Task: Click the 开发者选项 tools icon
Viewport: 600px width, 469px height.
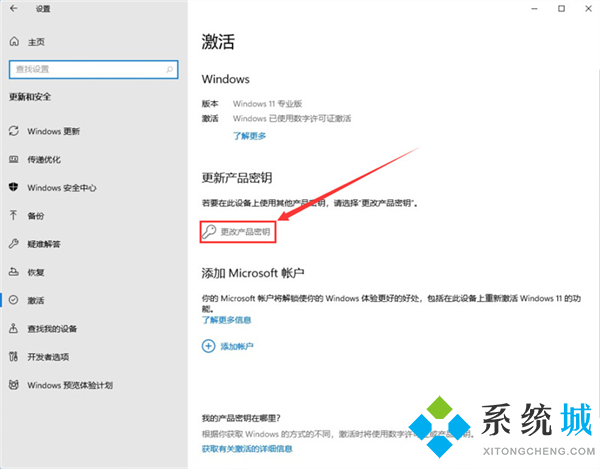Action: tap(14, 357)
